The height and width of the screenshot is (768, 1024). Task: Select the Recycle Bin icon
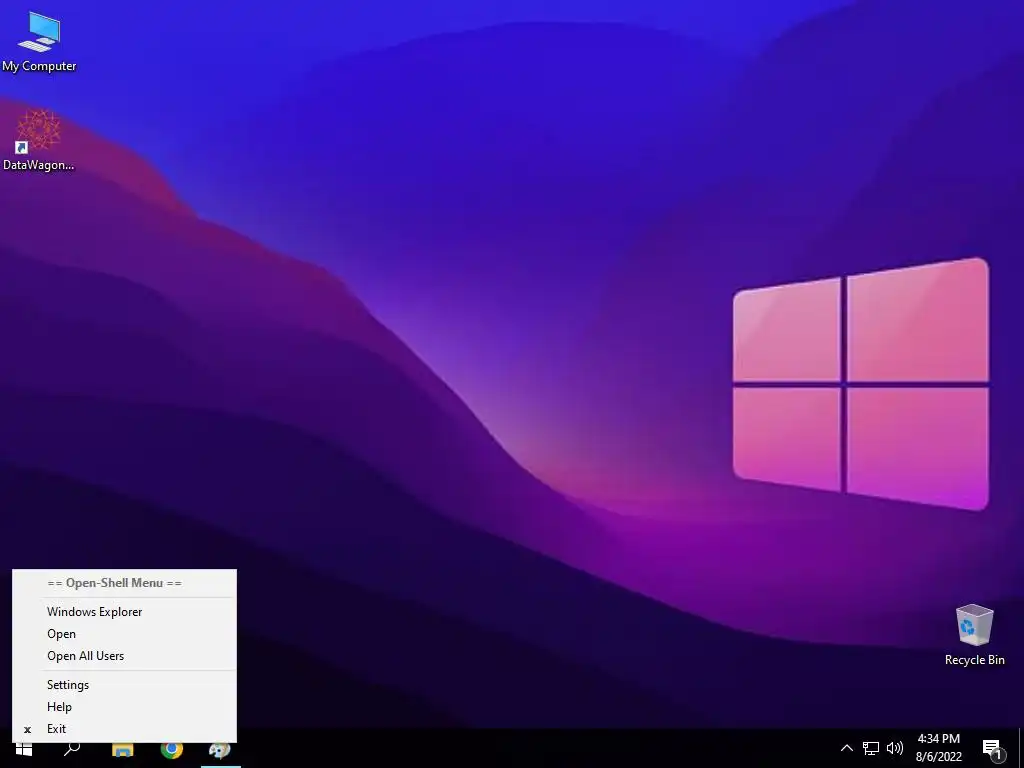point(974,635)
